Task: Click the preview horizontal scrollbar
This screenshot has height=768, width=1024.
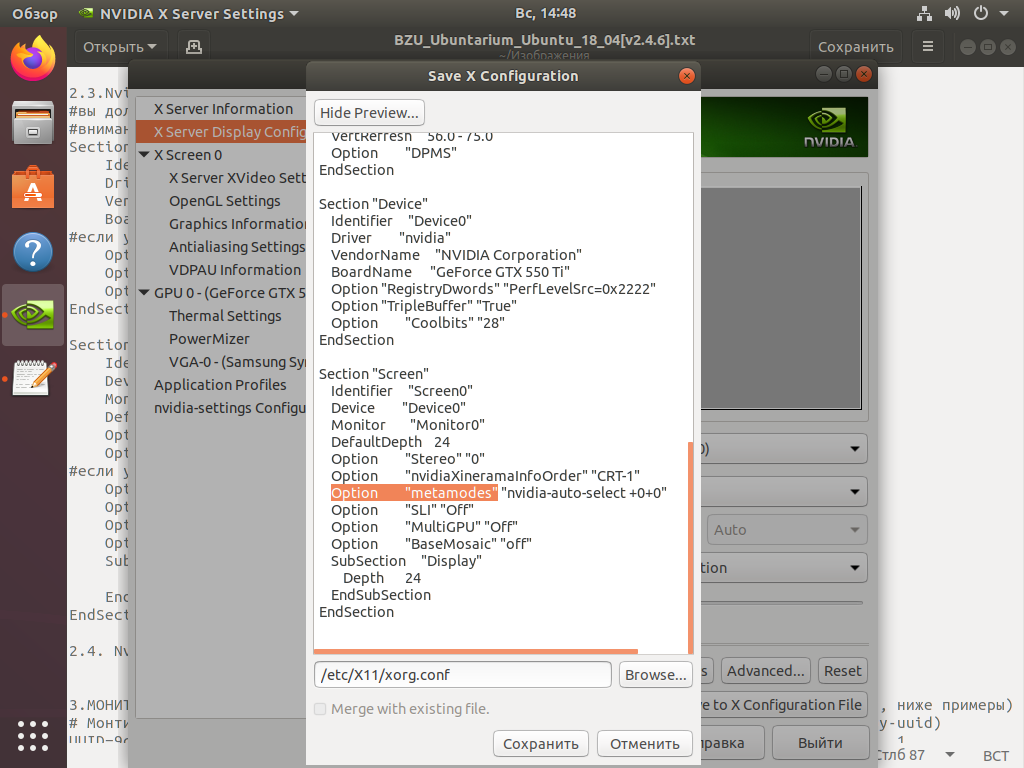Action: click(x=475, y=651)
